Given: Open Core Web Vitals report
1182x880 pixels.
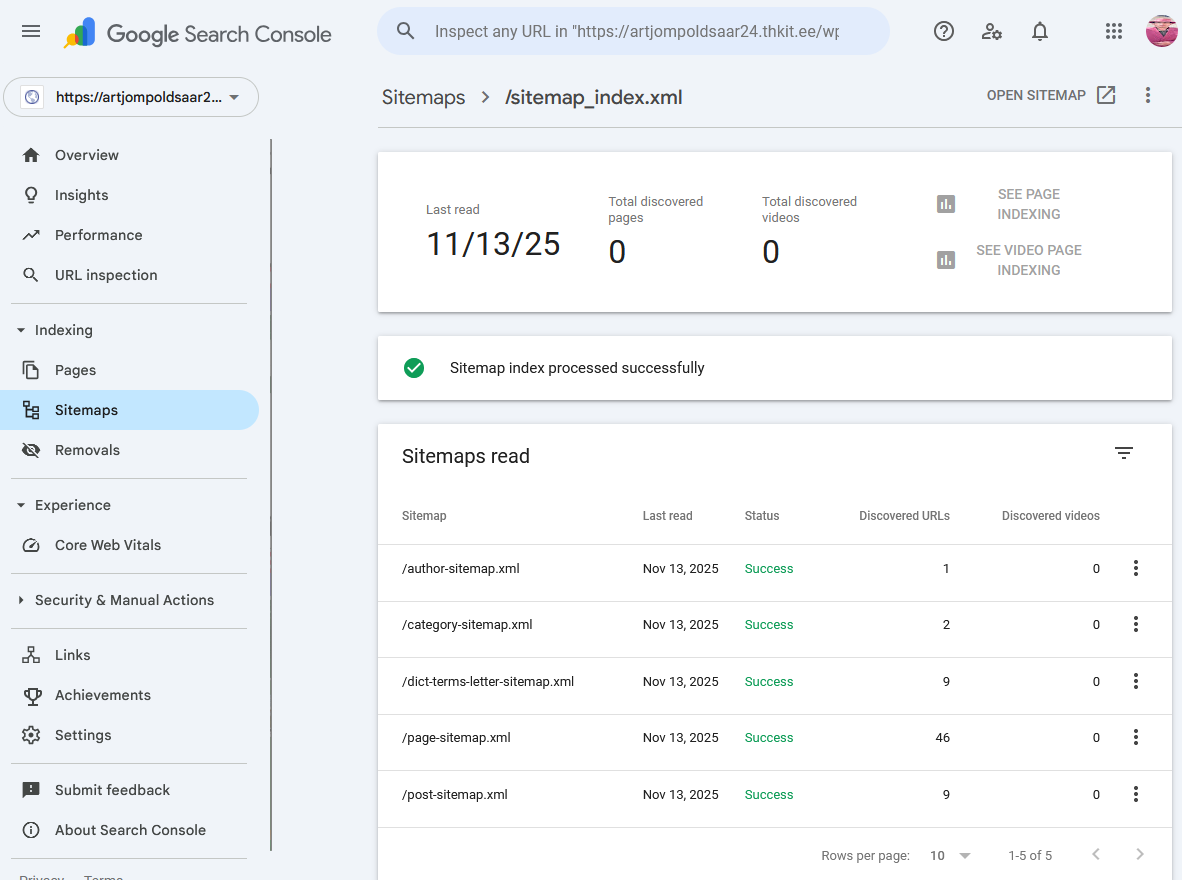Looking at the screenshot, I should click(x=107, y=545).
